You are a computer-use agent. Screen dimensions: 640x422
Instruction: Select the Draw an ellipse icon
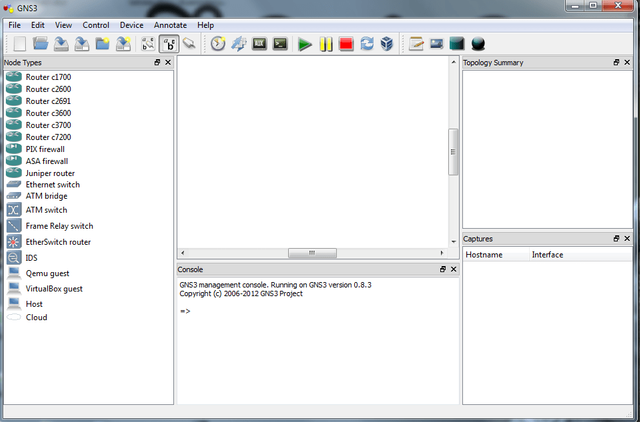point(478,44)
